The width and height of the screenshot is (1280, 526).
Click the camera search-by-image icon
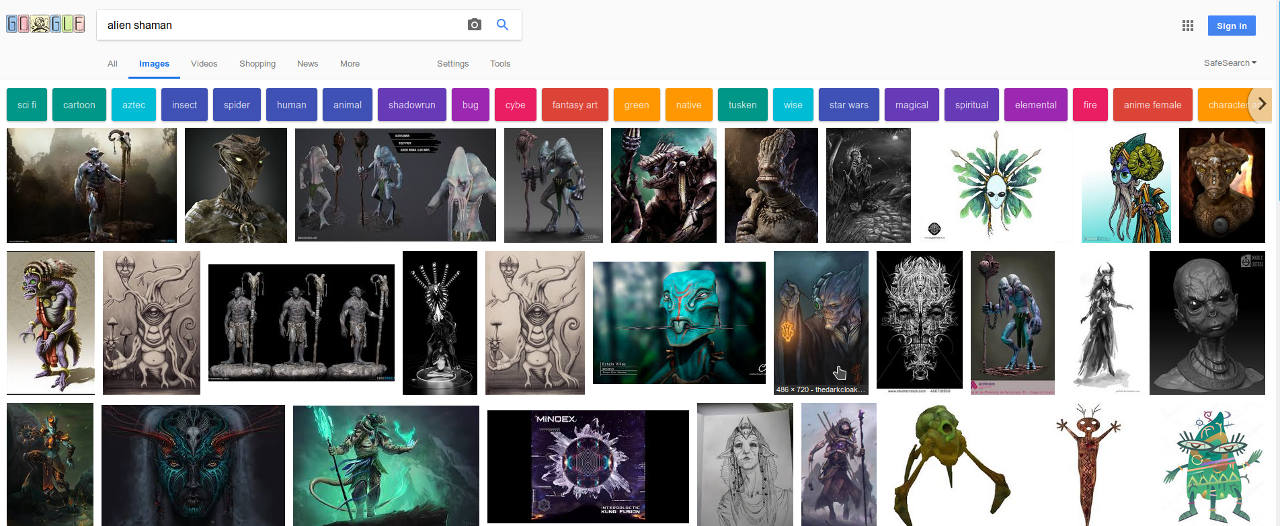474,25
